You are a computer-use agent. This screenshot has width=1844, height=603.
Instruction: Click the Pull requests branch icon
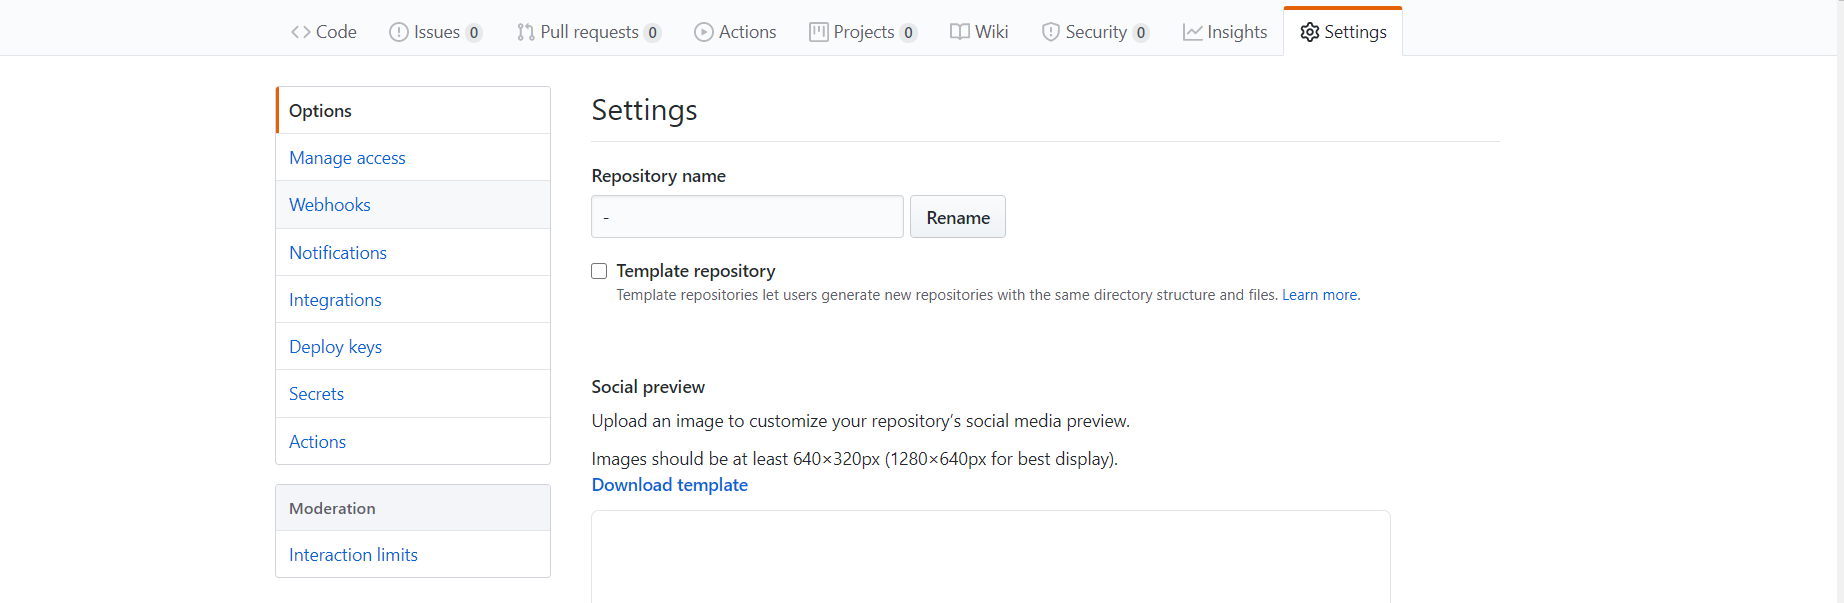point(525,32)
